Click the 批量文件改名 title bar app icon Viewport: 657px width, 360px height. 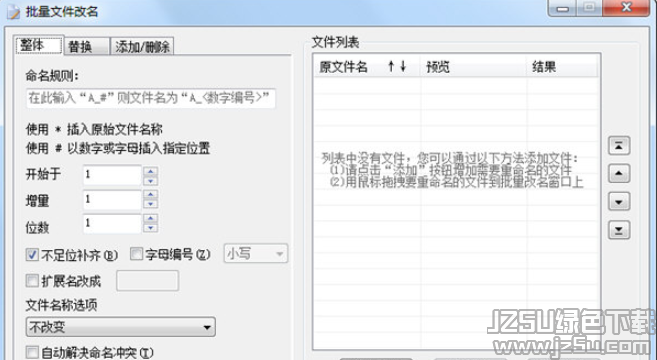(13, 11)
